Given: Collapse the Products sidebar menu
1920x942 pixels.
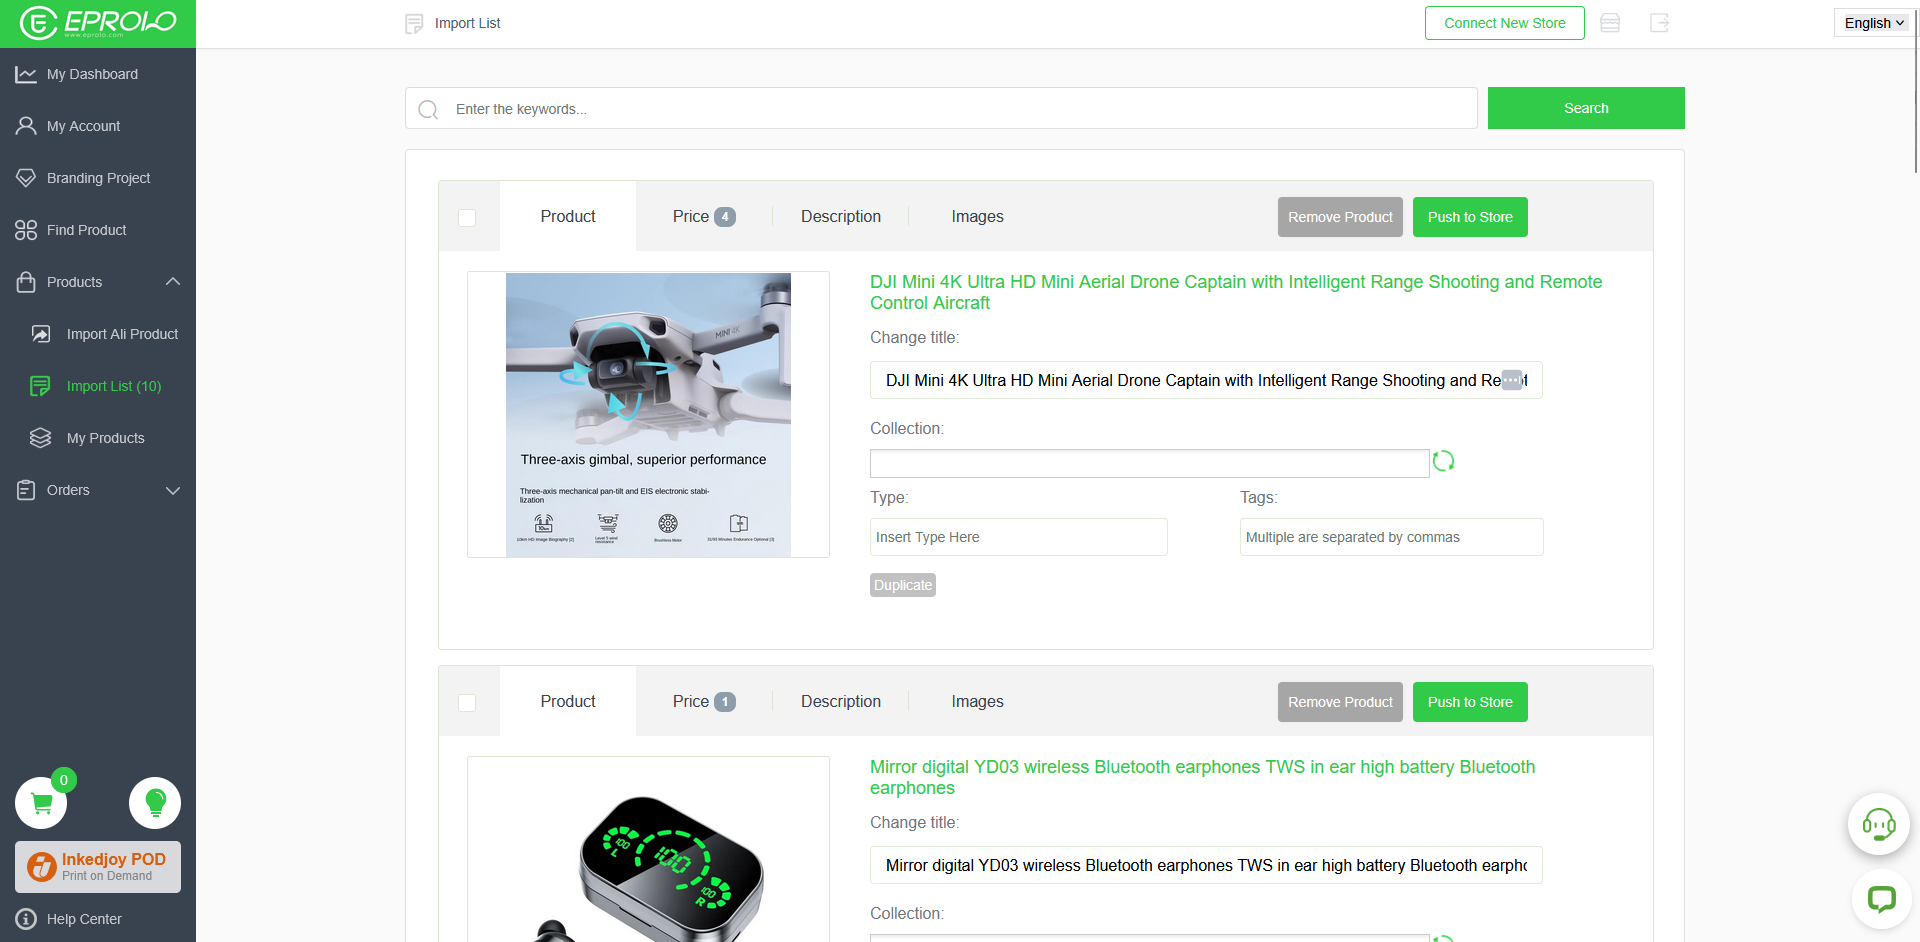Looking at the screenshot, I should click(173, 282).
